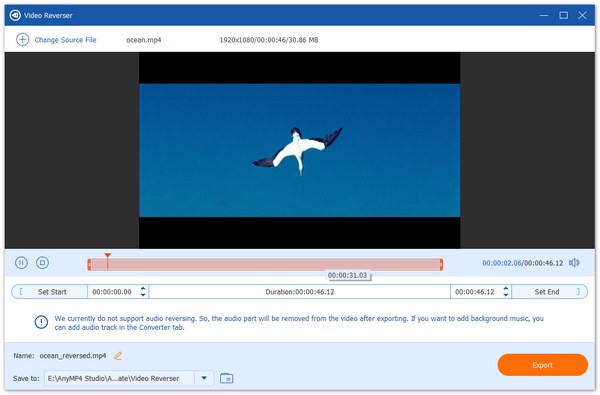
Task: Focus the start time field 00:00:00.00
Action: click(x=112, y=292)
